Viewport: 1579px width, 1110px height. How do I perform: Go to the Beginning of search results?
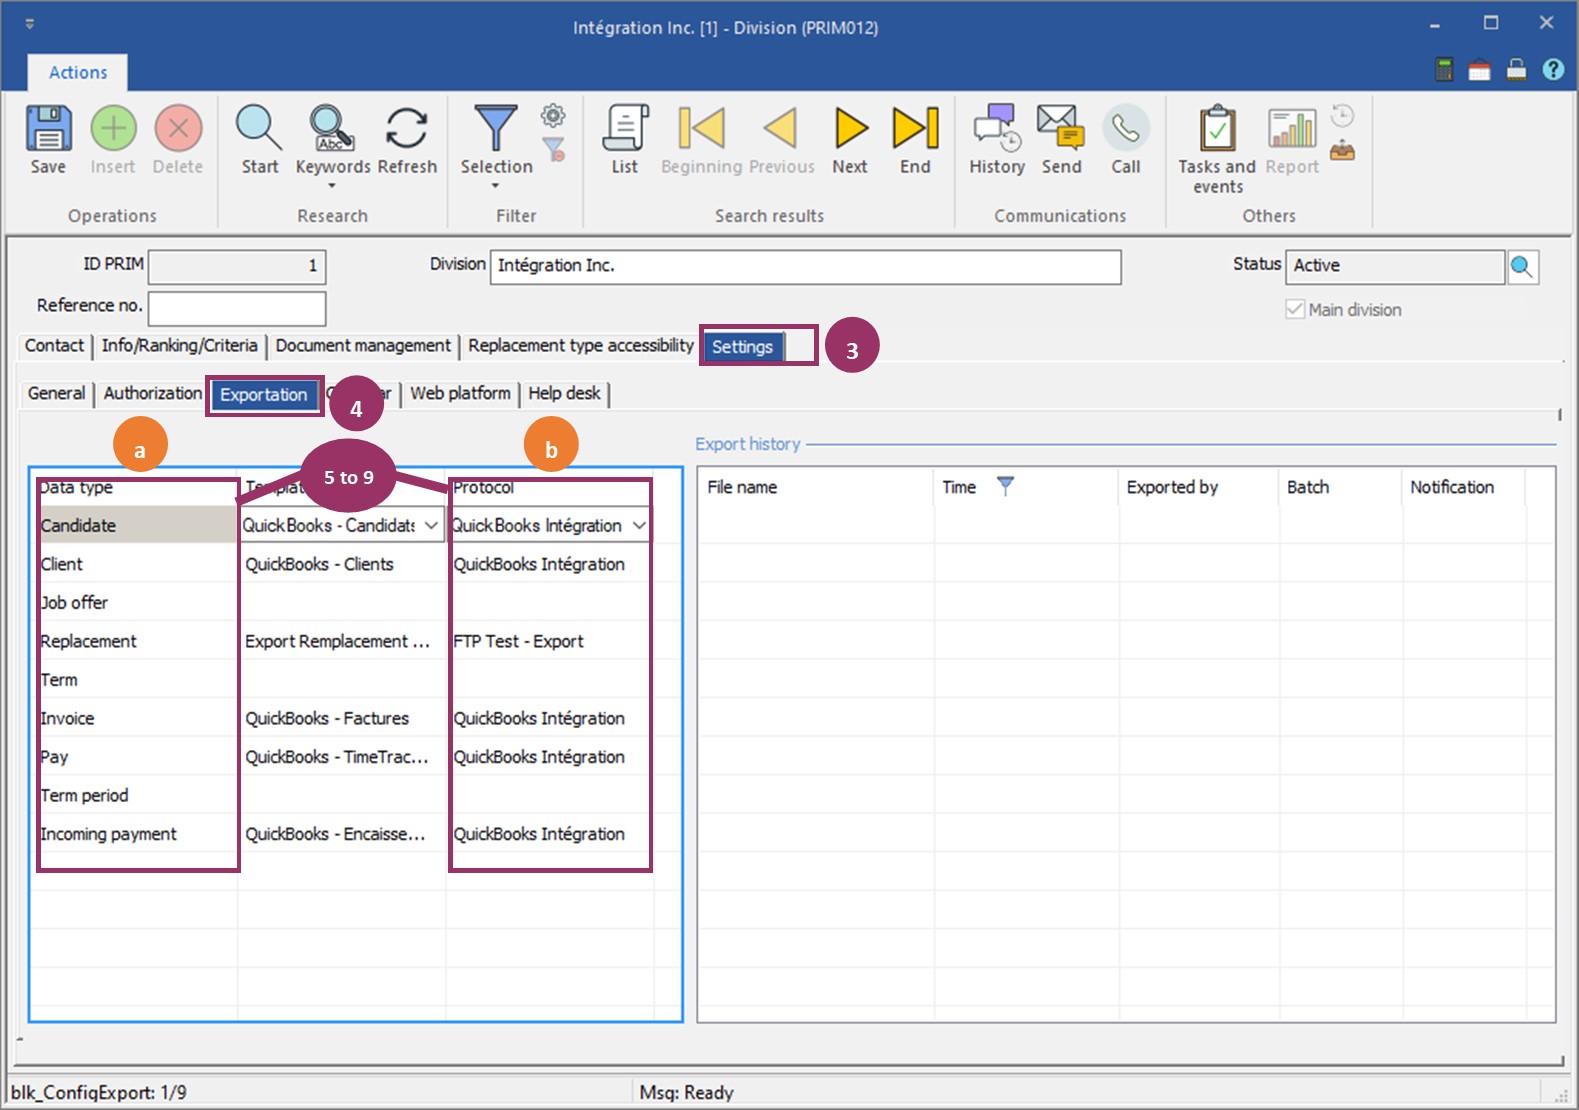tap(701, 128)
